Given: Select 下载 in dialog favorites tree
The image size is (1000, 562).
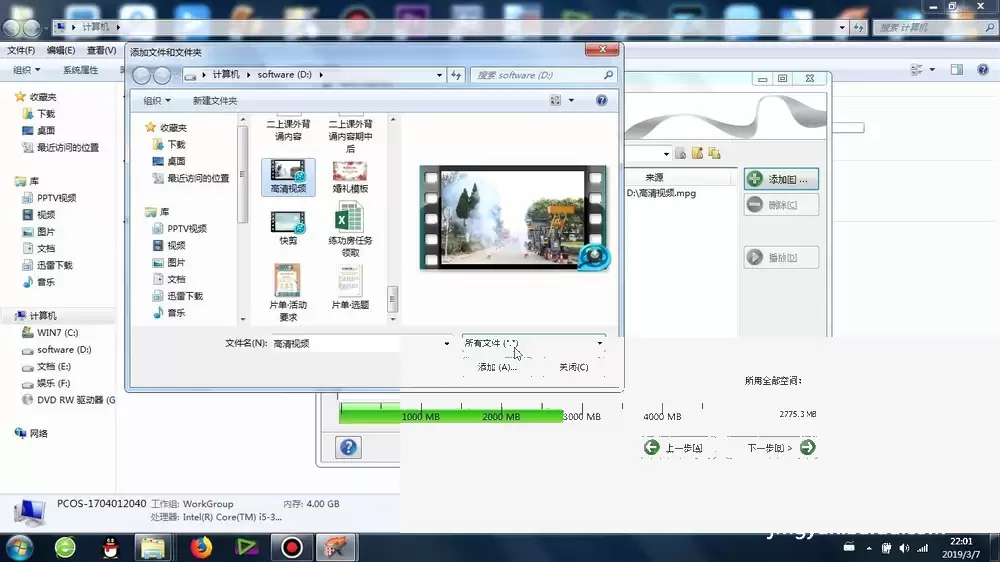Looking at the screenshot, I should click(x=169, y=144).
